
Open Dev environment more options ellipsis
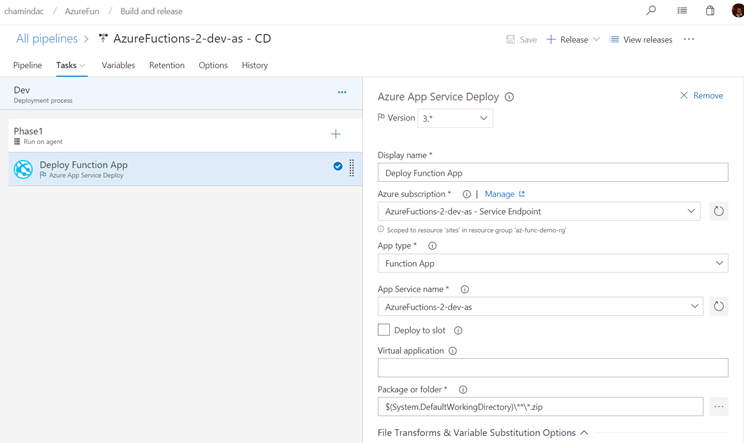(x=342, y=93)
